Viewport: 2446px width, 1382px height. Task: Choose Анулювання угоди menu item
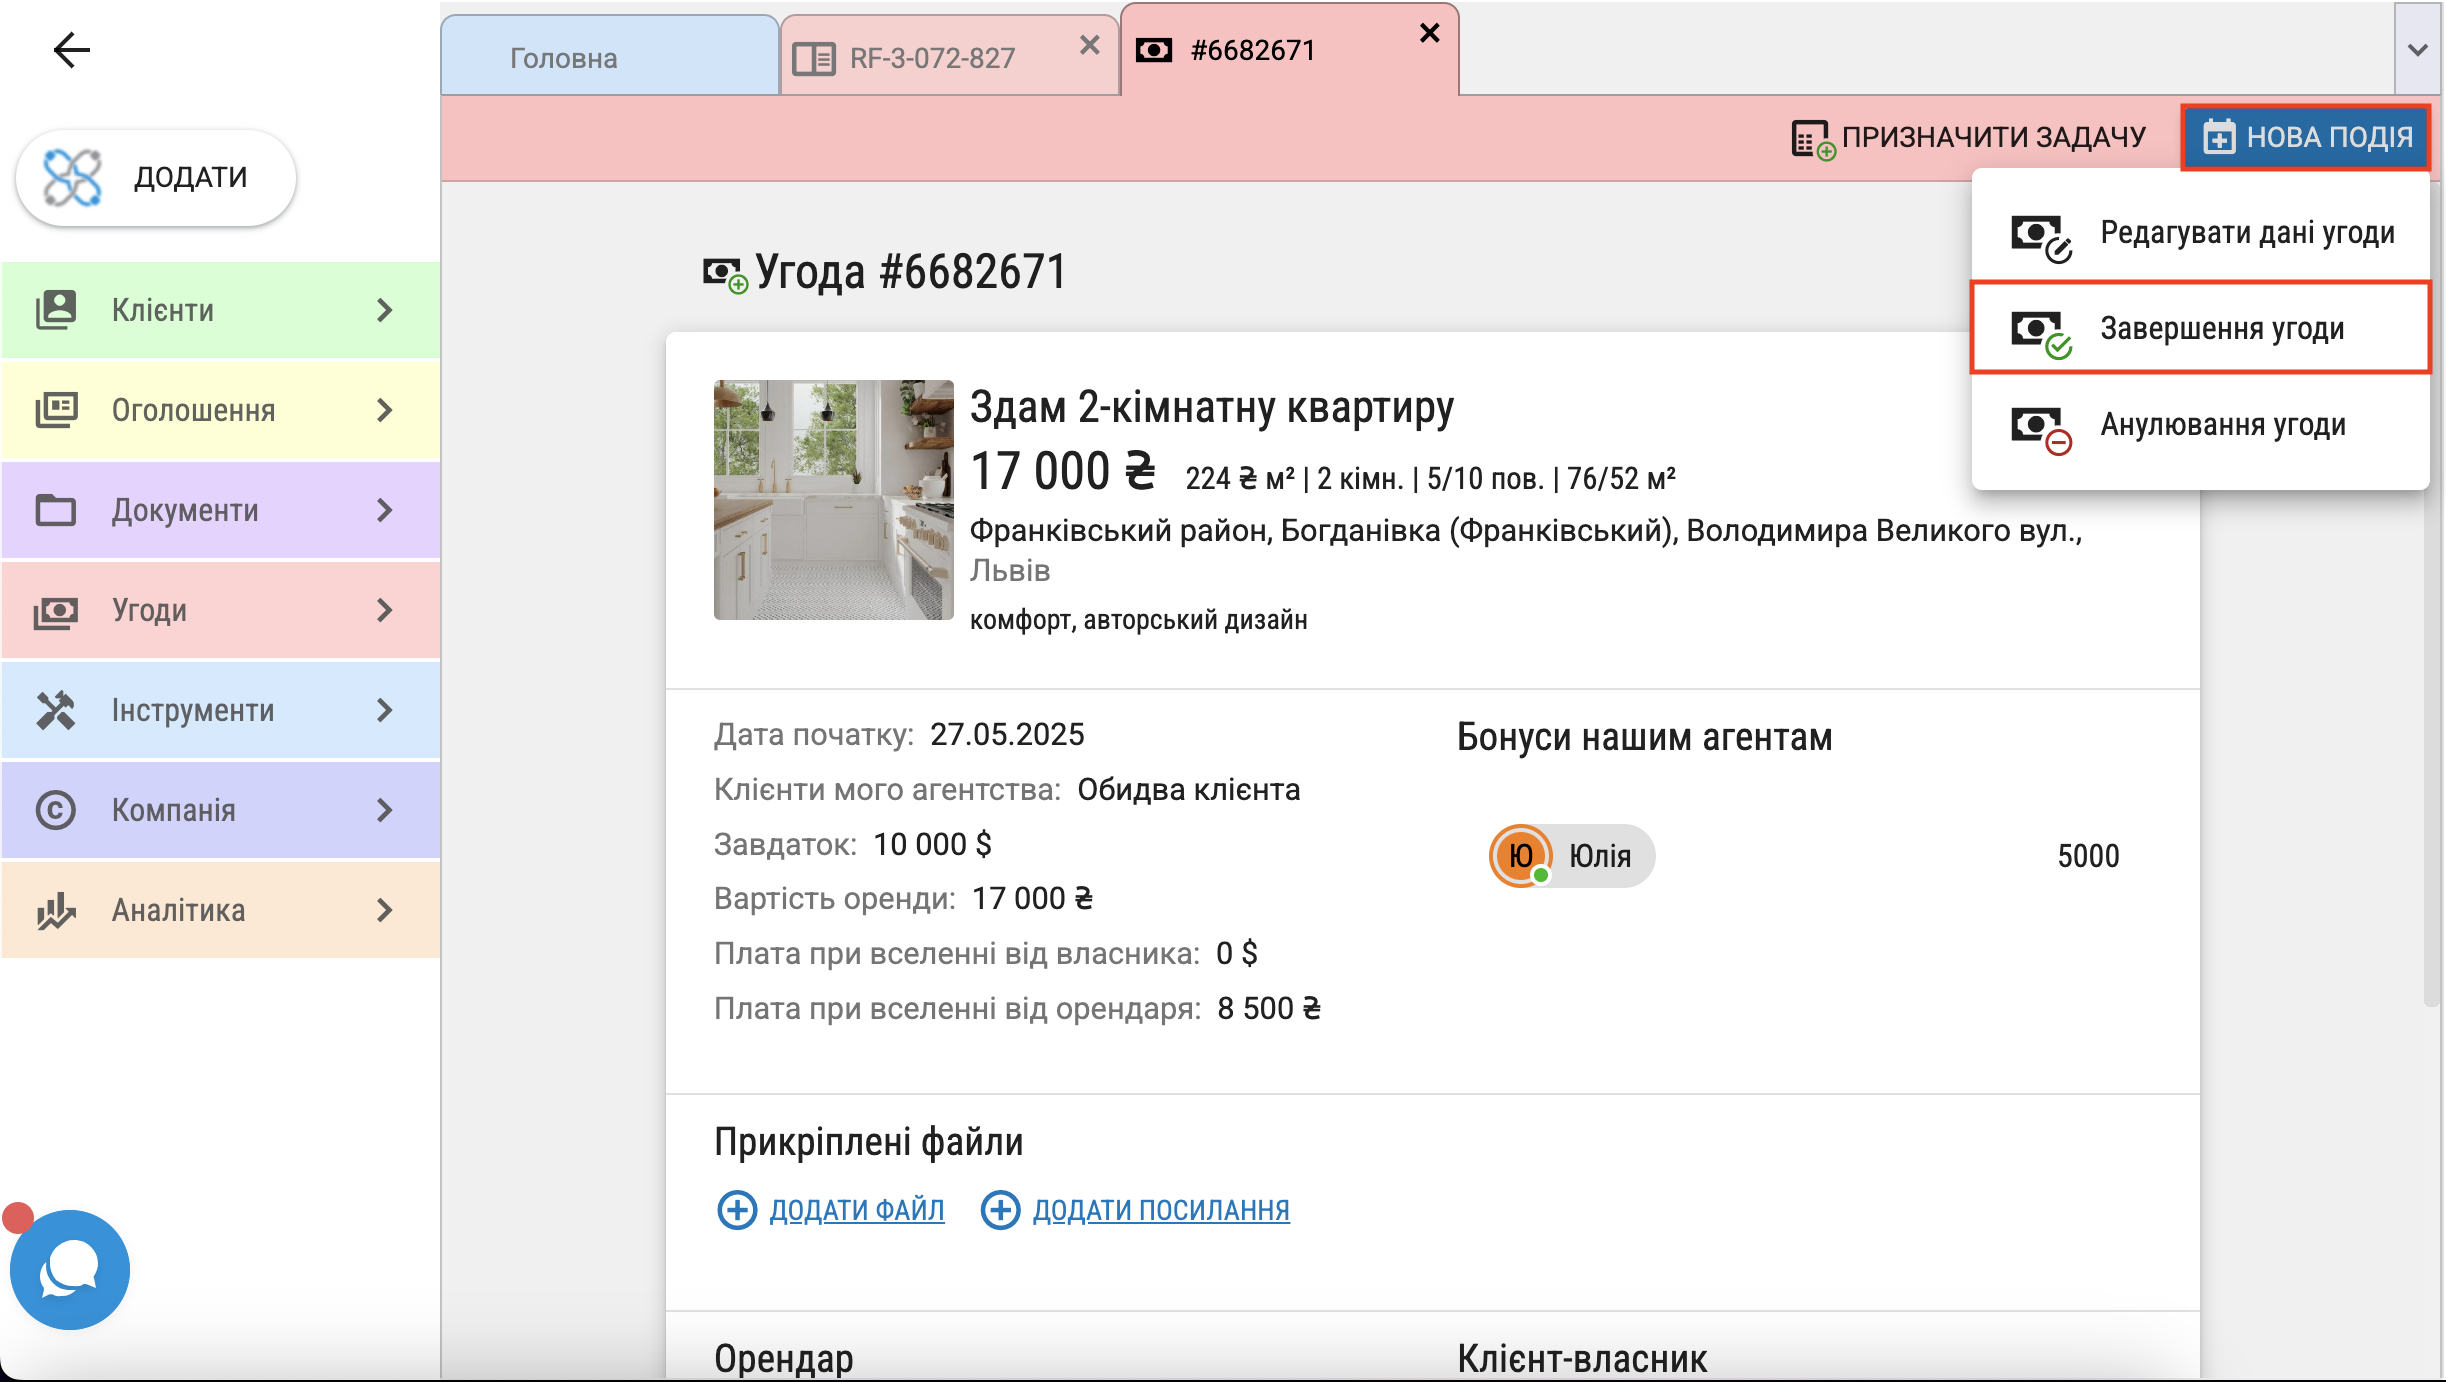pyautogui.click(x=2200, y=425)
